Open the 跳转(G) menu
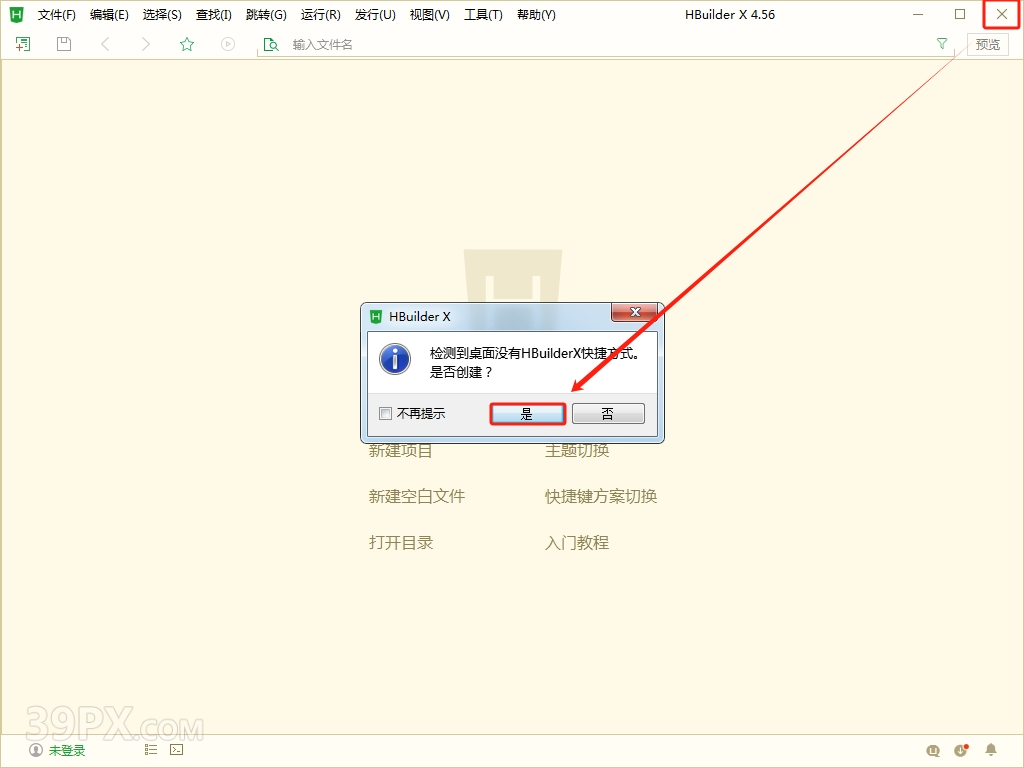Image resolution: width=1024 pixels, height=768 pixels. pyautogui.click(x=266, y=15)
